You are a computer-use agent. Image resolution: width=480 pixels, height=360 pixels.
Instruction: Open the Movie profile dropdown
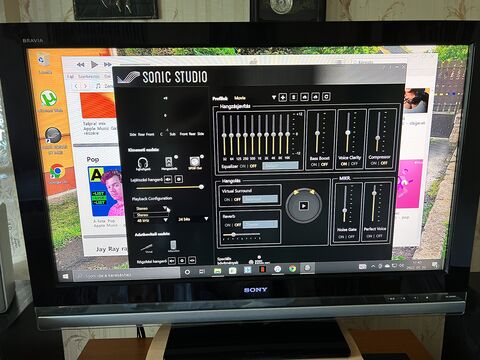point(274,97)
